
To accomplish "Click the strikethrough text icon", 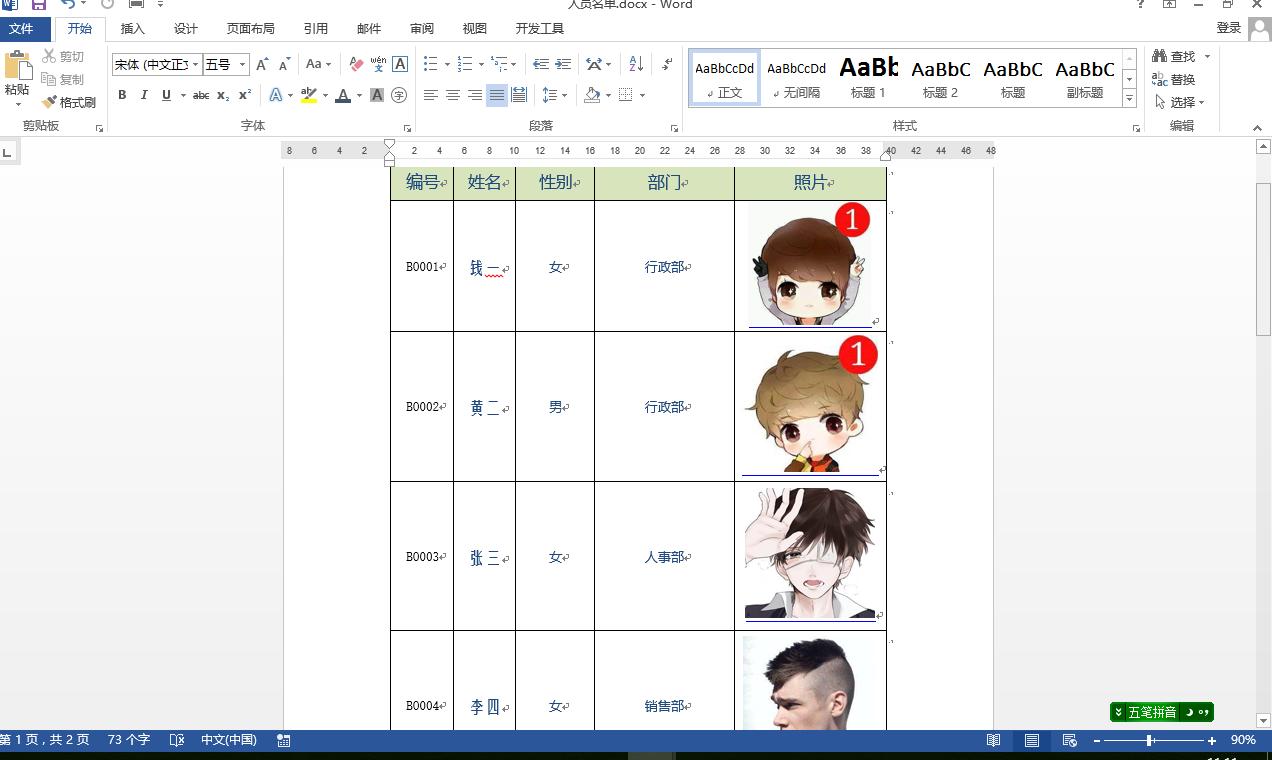I will [201, 95].
